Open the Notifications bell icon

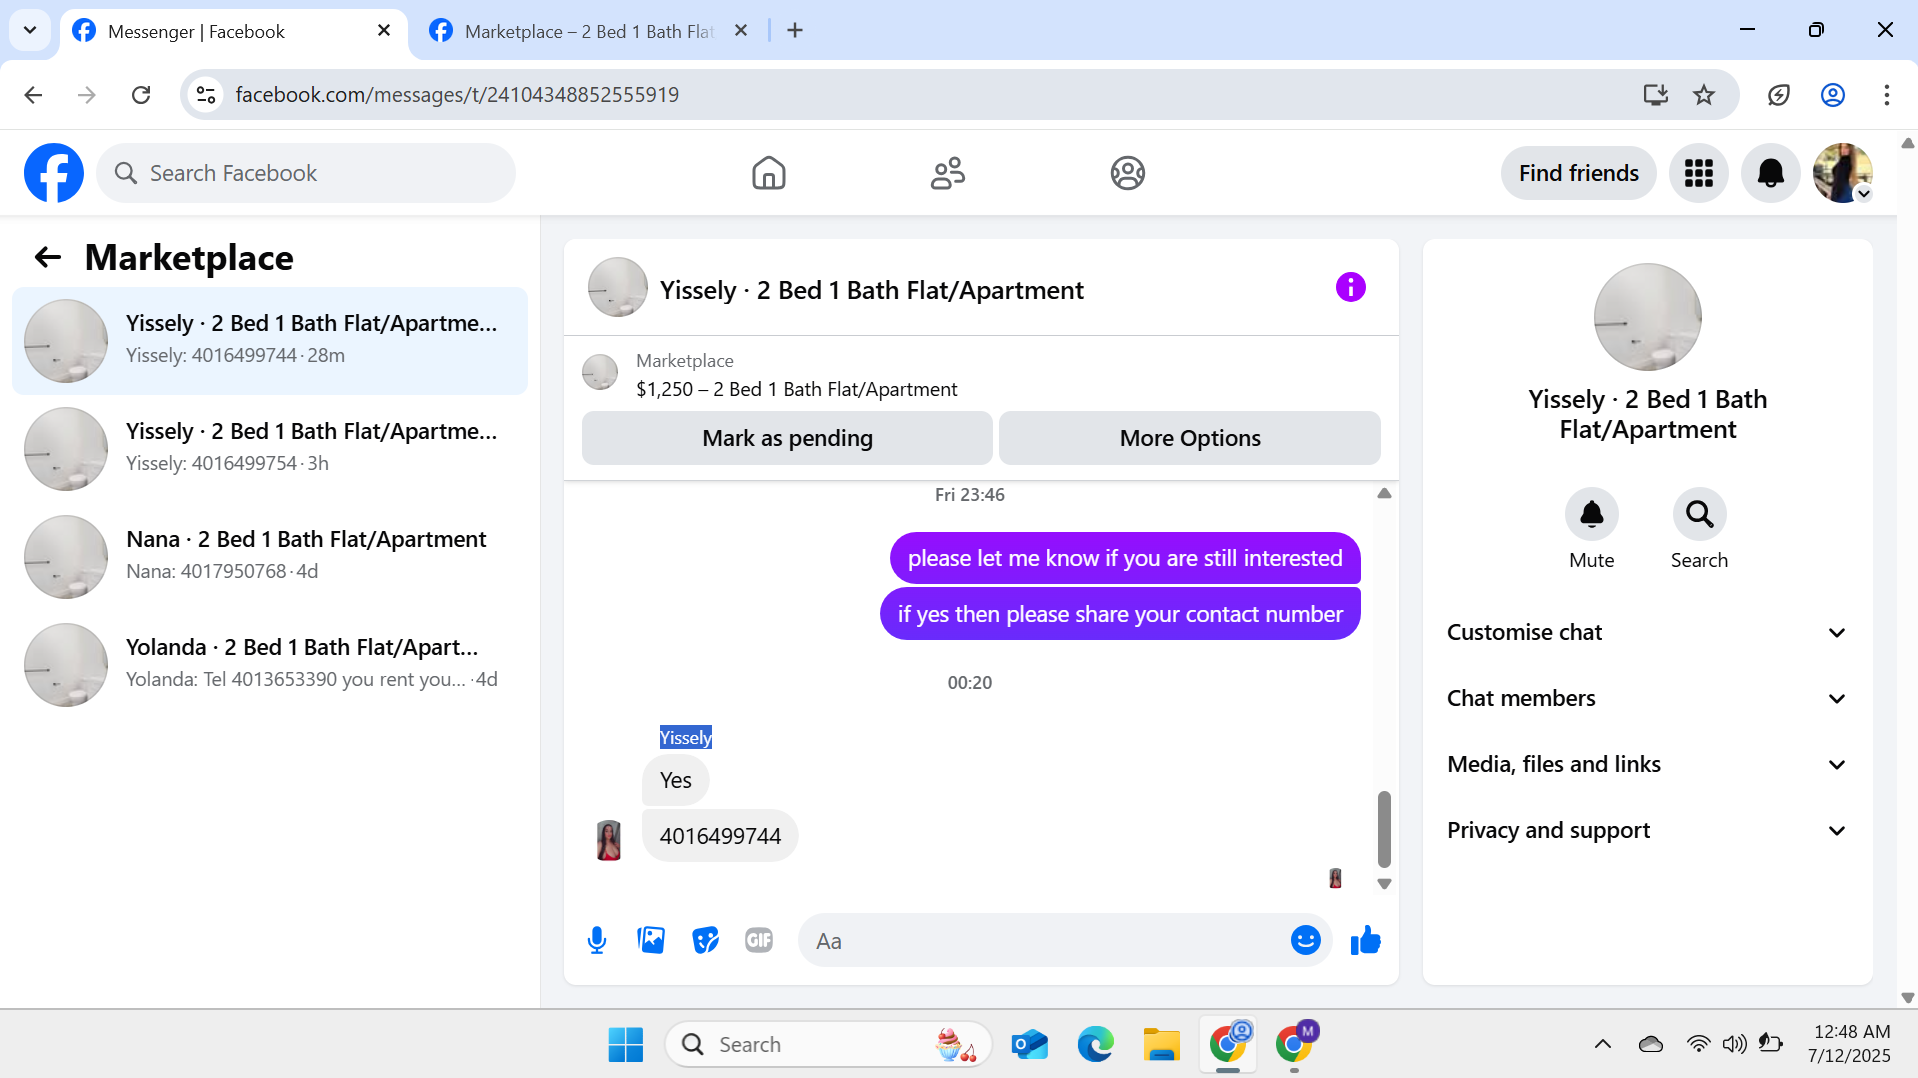click(x=1770, y=173)
